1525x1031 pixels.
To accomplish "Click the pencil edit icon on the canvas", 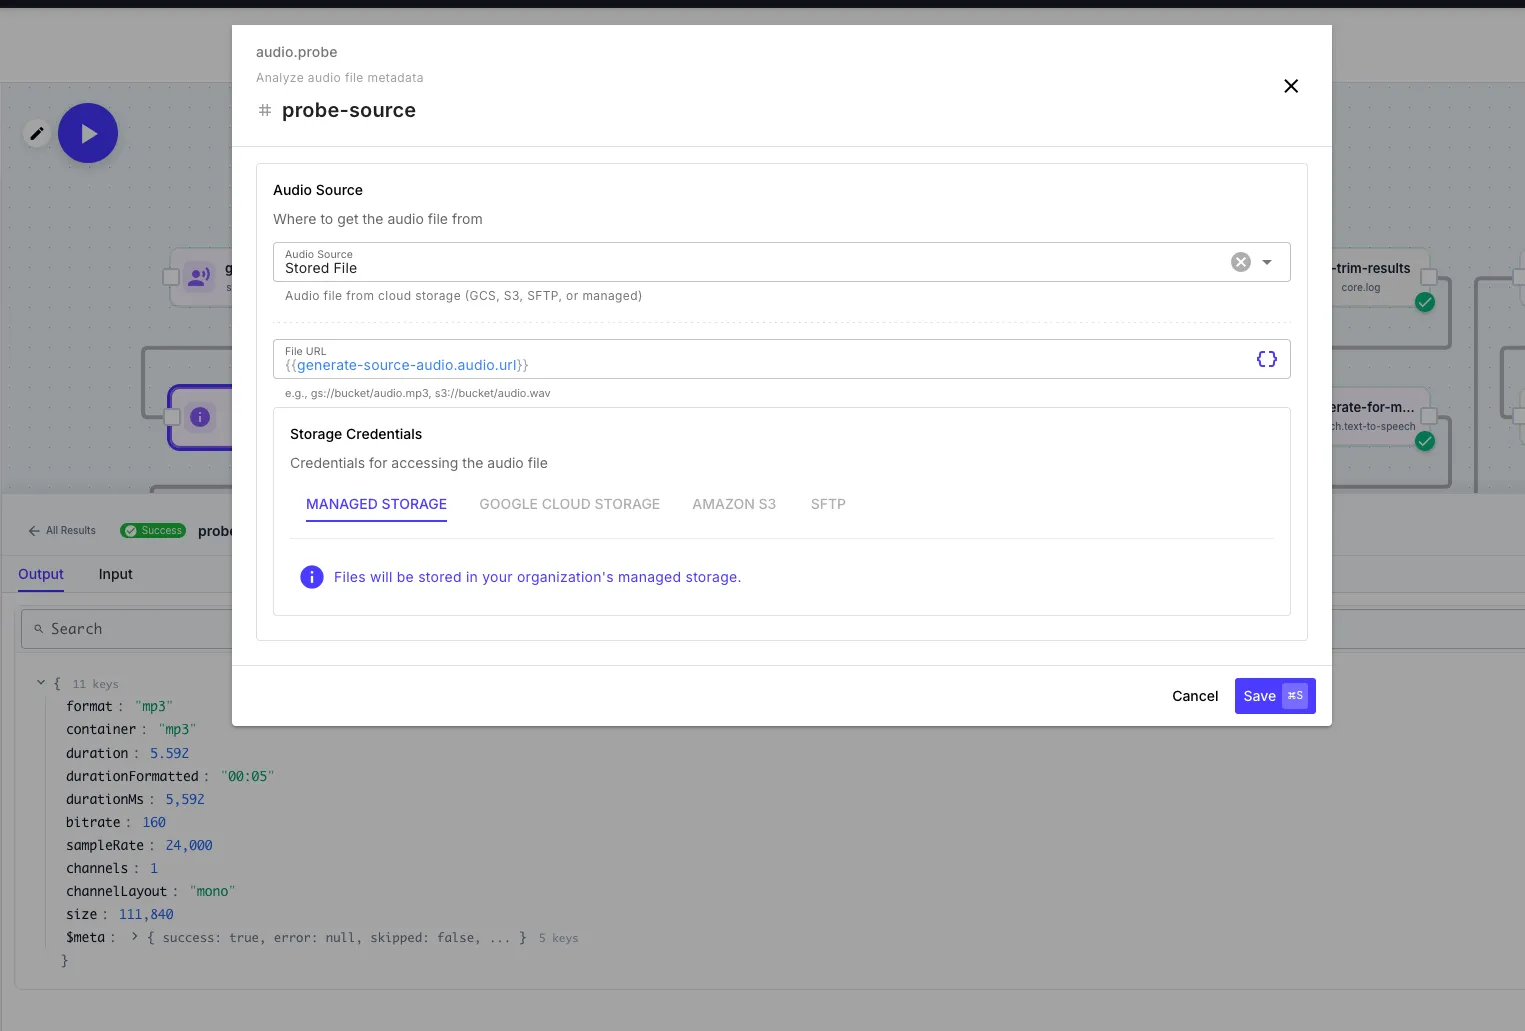I will pos(37,132).
